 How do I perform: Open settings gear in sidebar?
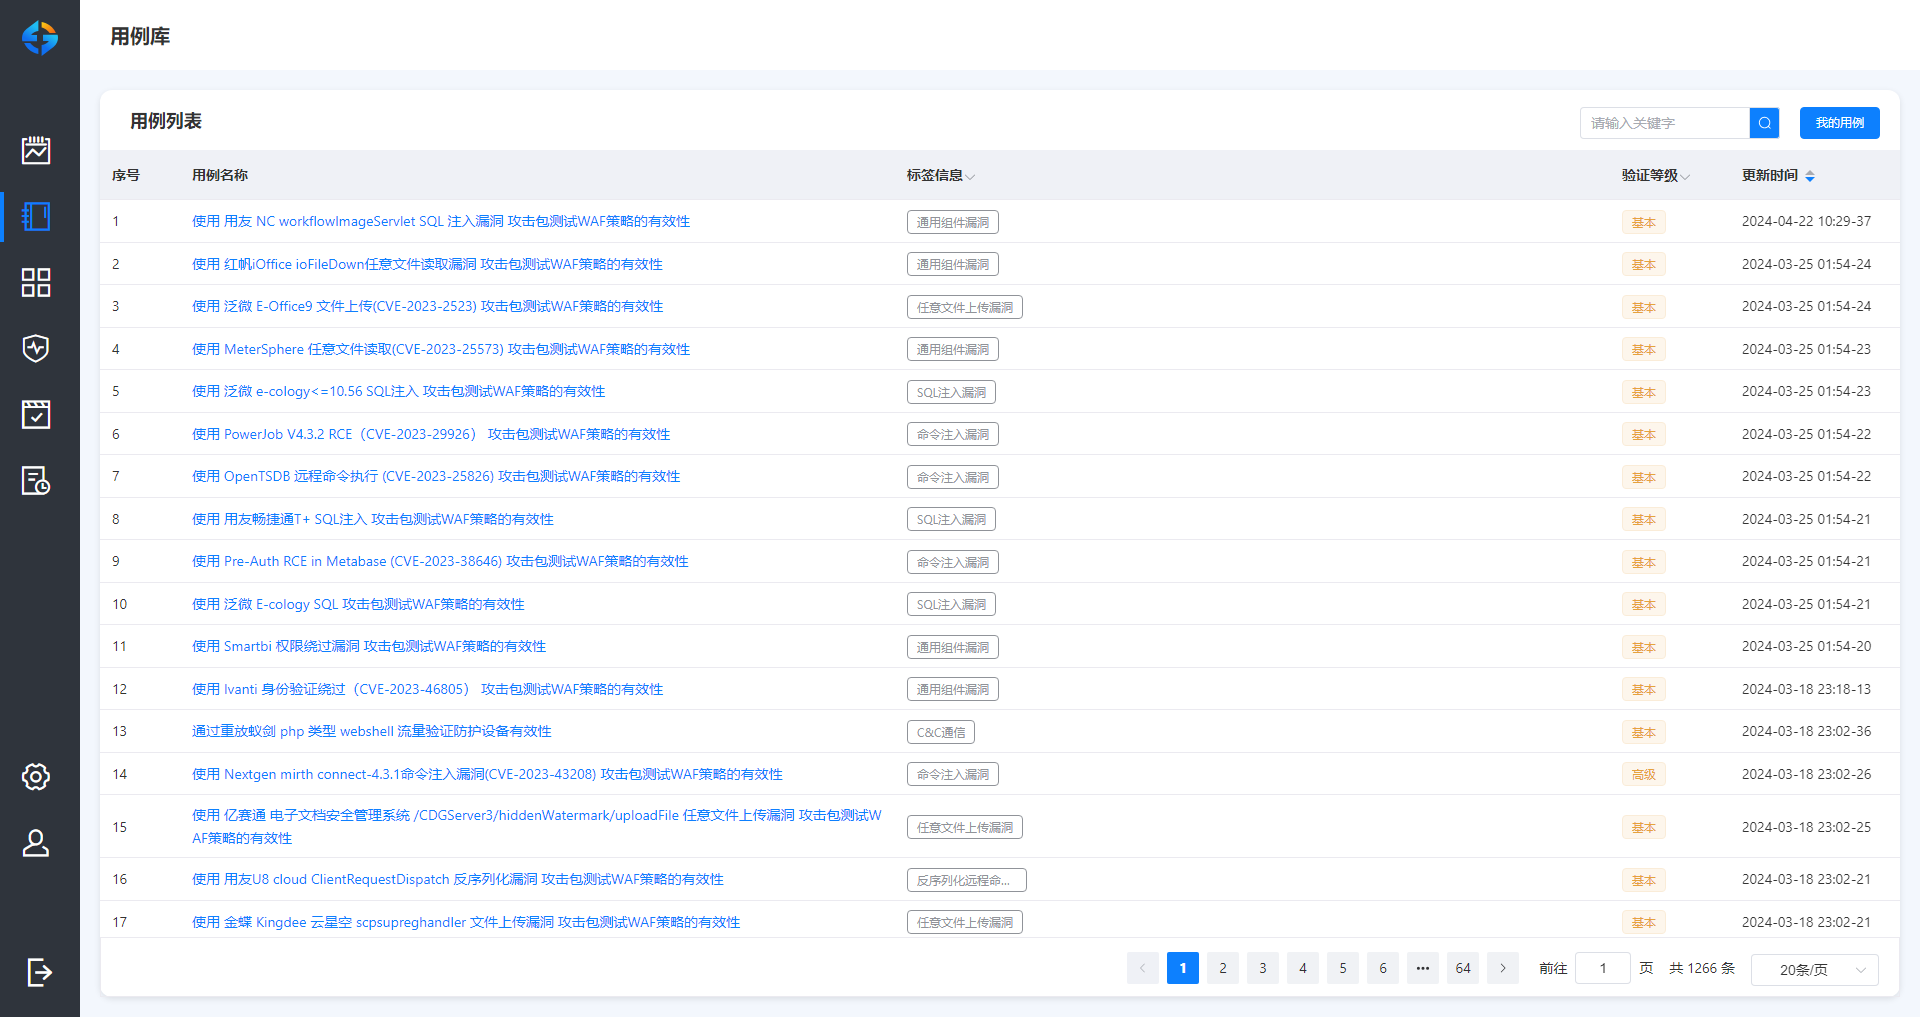[x=36, y=776]
